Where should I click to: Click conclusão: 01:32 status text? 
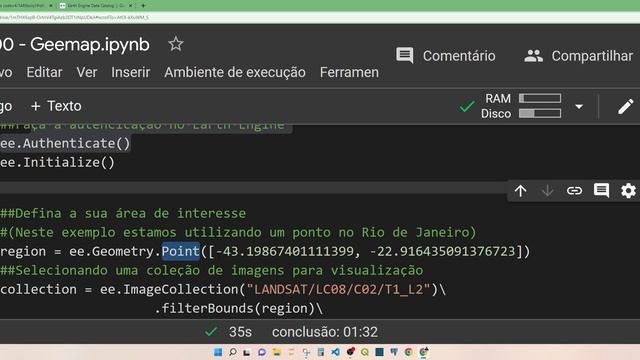pyautogui.click(x=325, y=332)
